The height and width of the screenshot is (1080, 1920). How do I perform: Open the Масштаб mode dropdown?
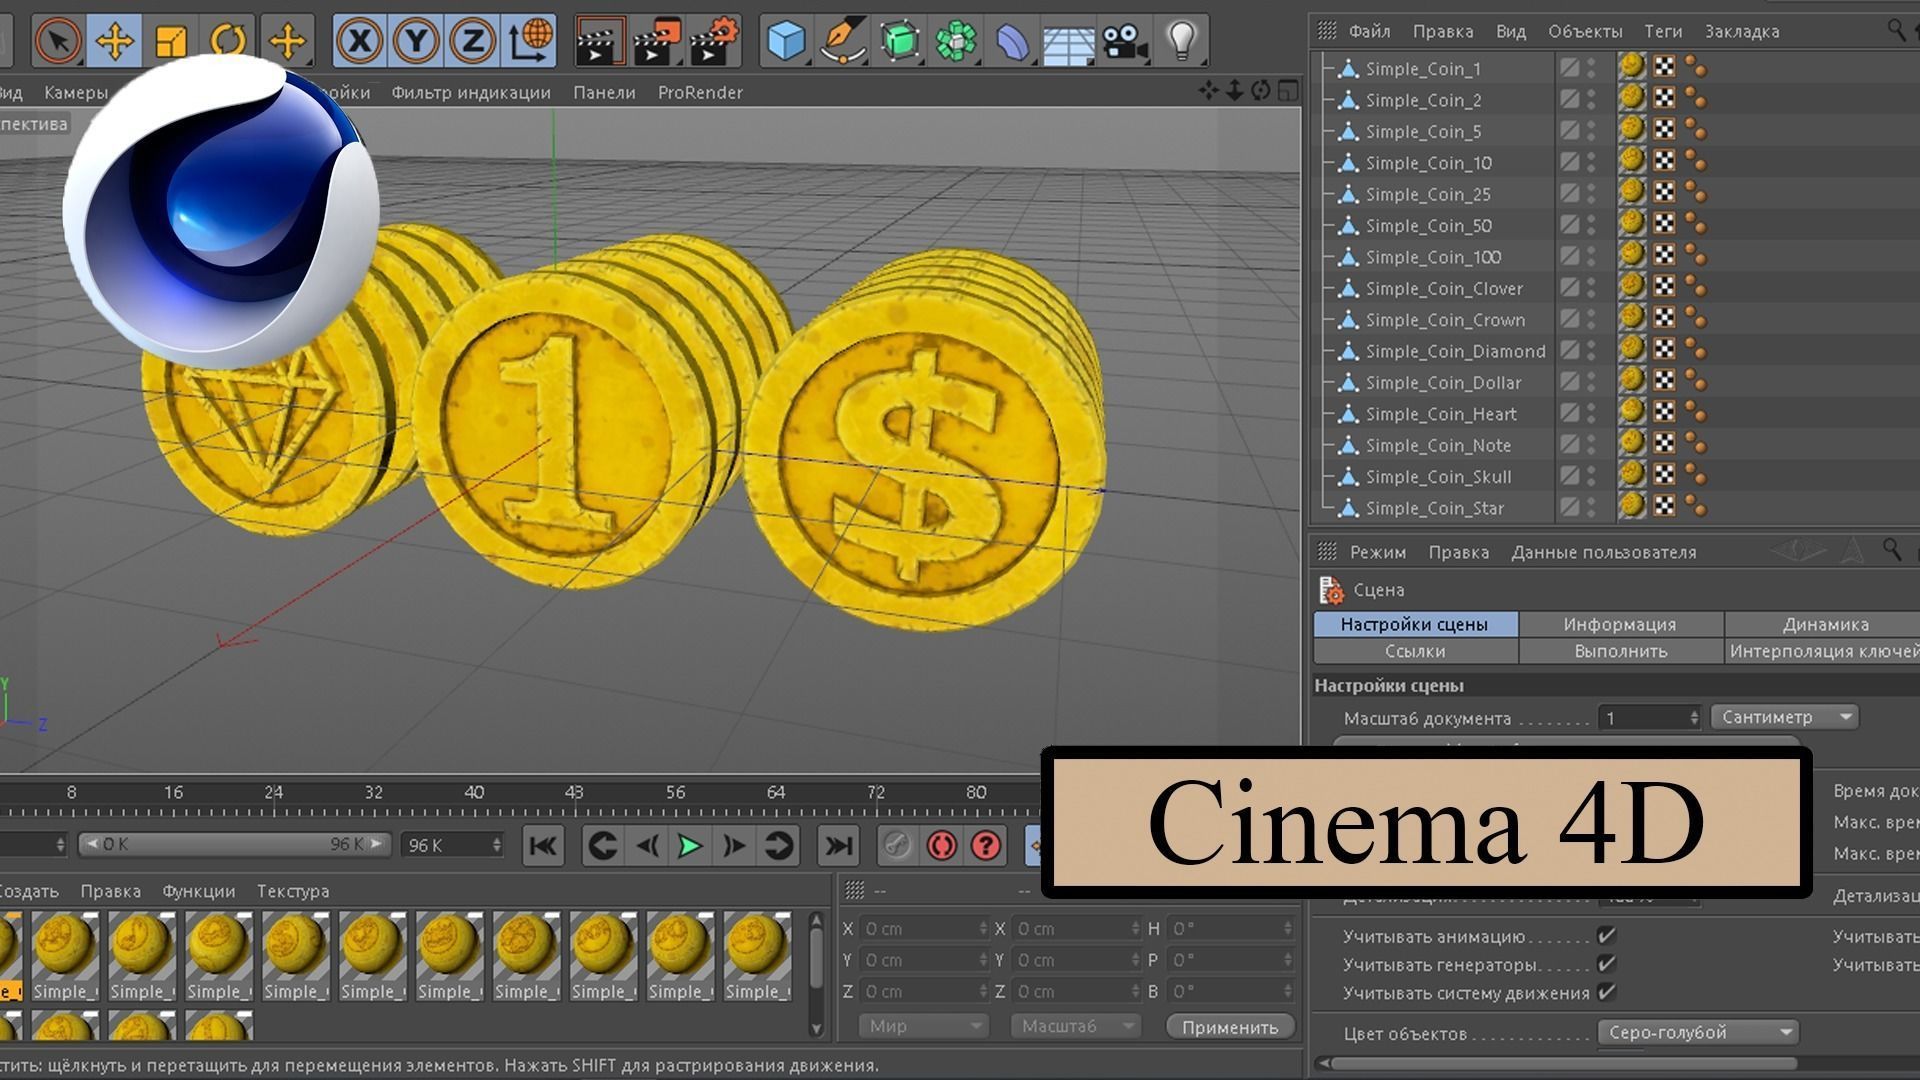coord(1074,1026)
